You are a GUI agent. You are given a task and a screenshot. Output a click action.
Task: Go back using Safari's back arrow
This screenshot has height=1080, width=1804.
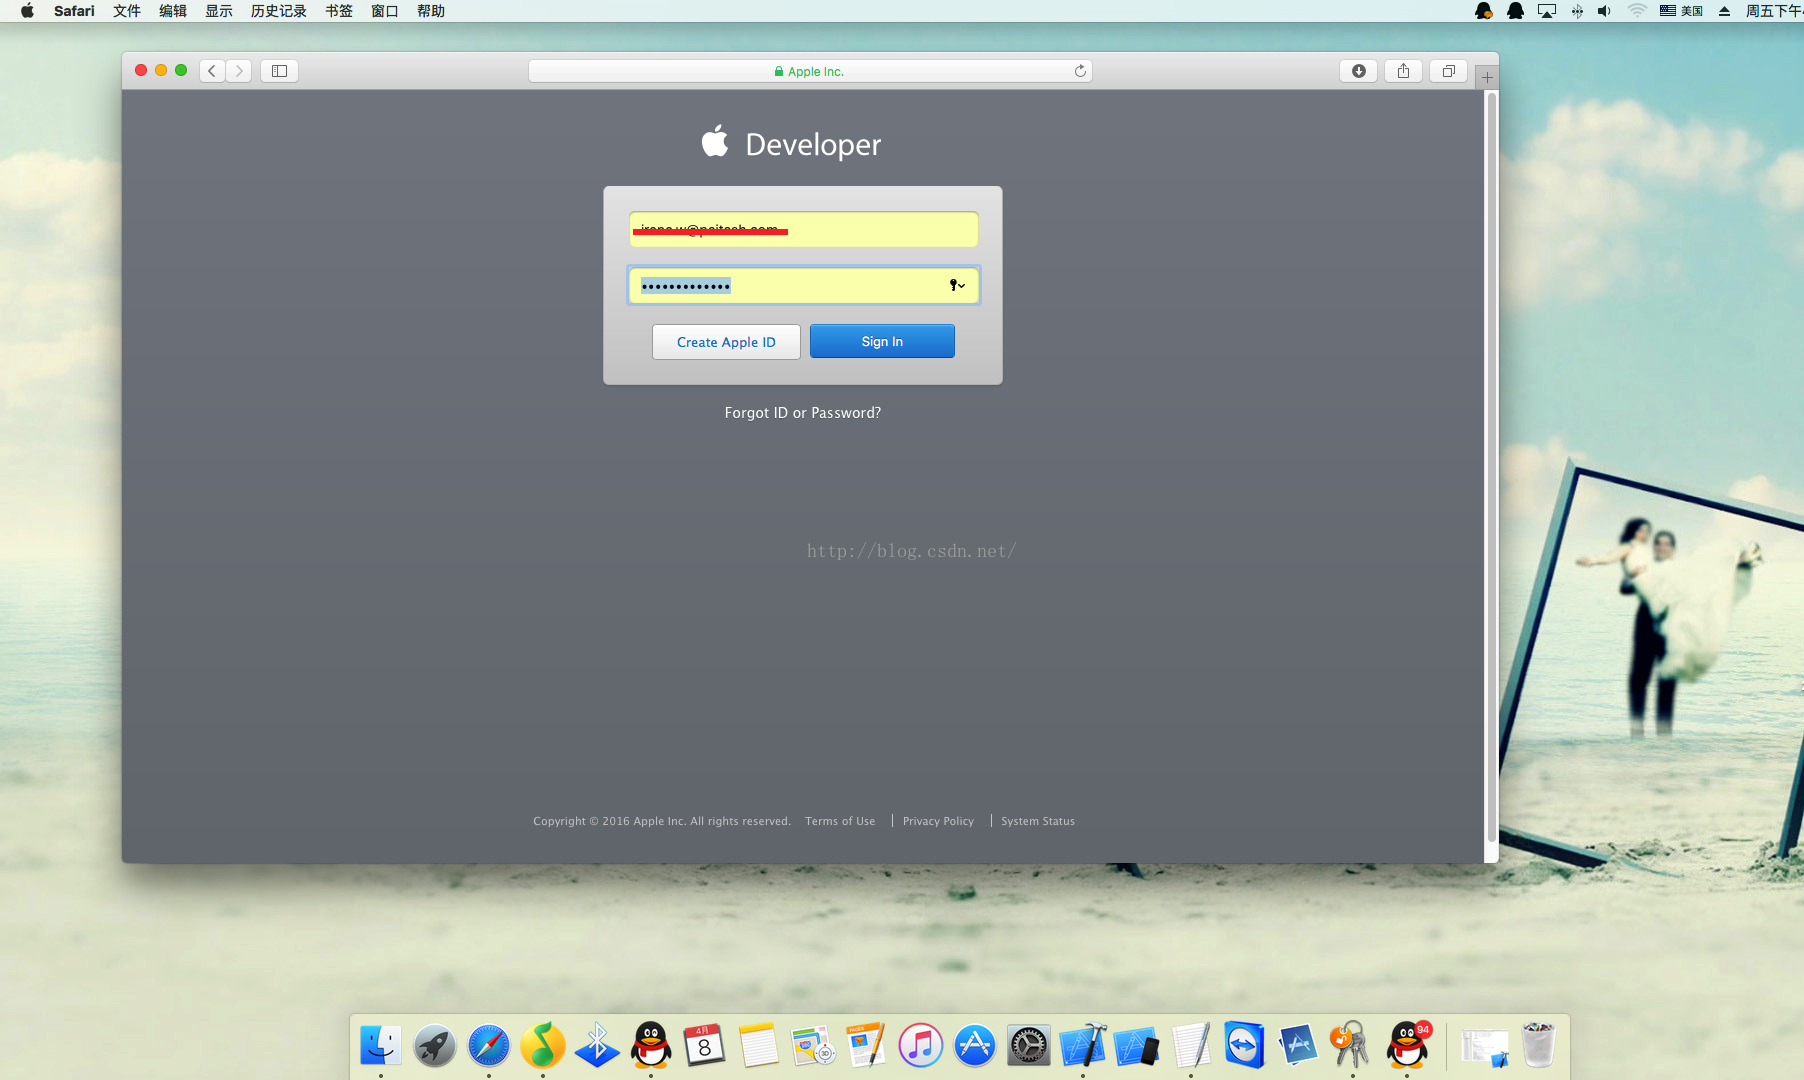[x=212, y=71]
